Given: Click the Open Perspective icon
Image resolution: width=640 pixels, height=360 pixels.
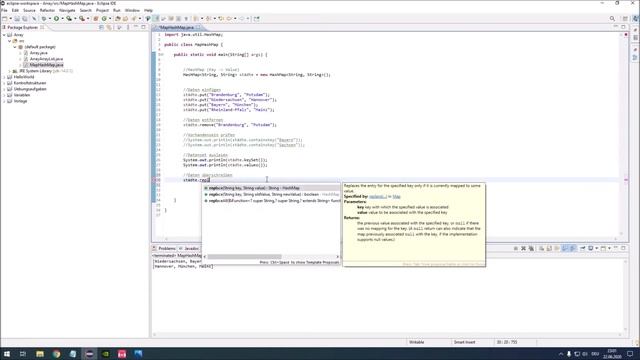Looking at the screenshot, I should [625, 18].
